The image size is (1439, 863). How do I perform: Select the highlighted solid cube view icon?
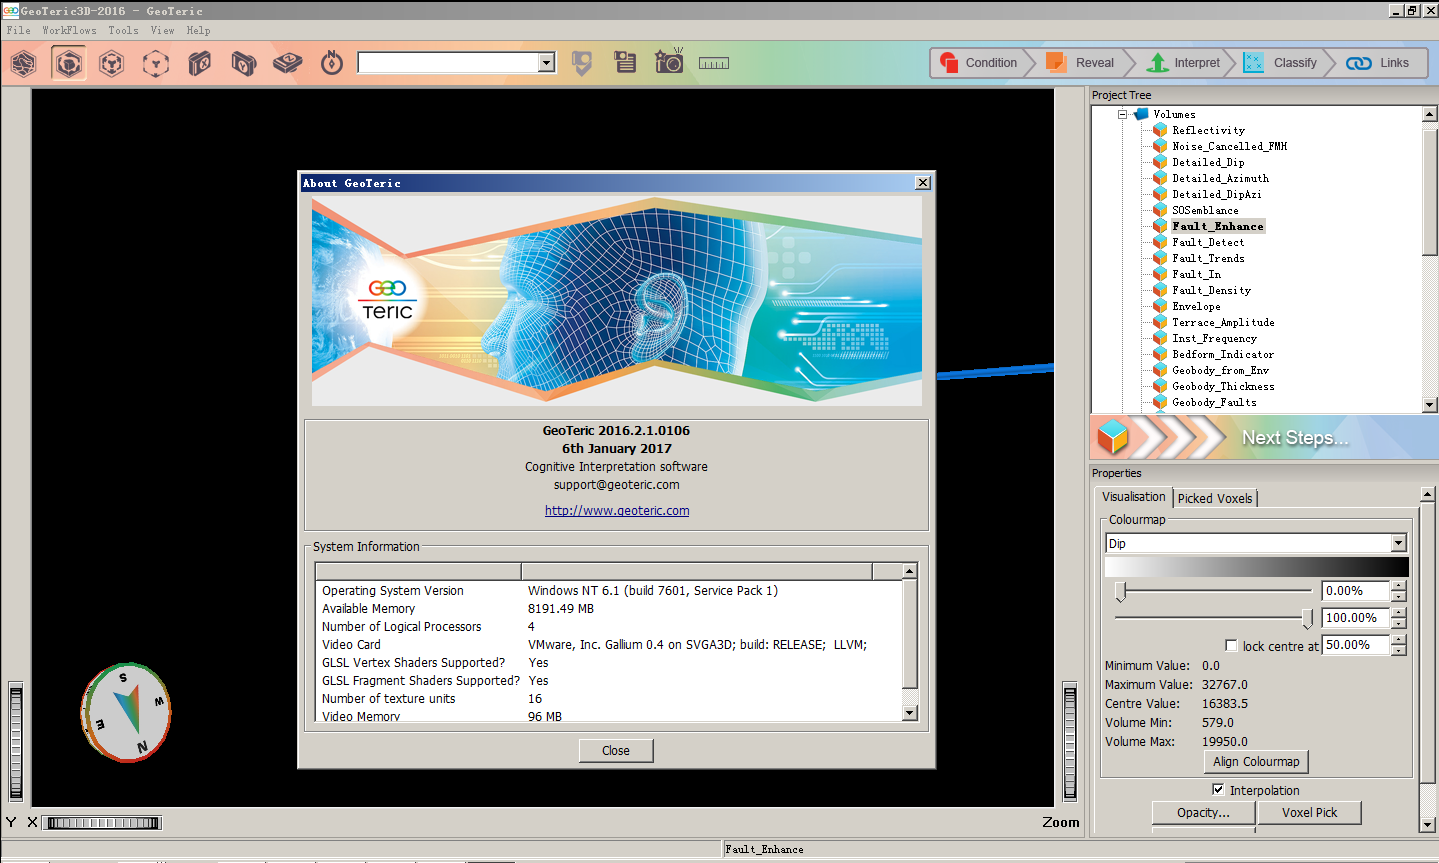tap(68, 64)
